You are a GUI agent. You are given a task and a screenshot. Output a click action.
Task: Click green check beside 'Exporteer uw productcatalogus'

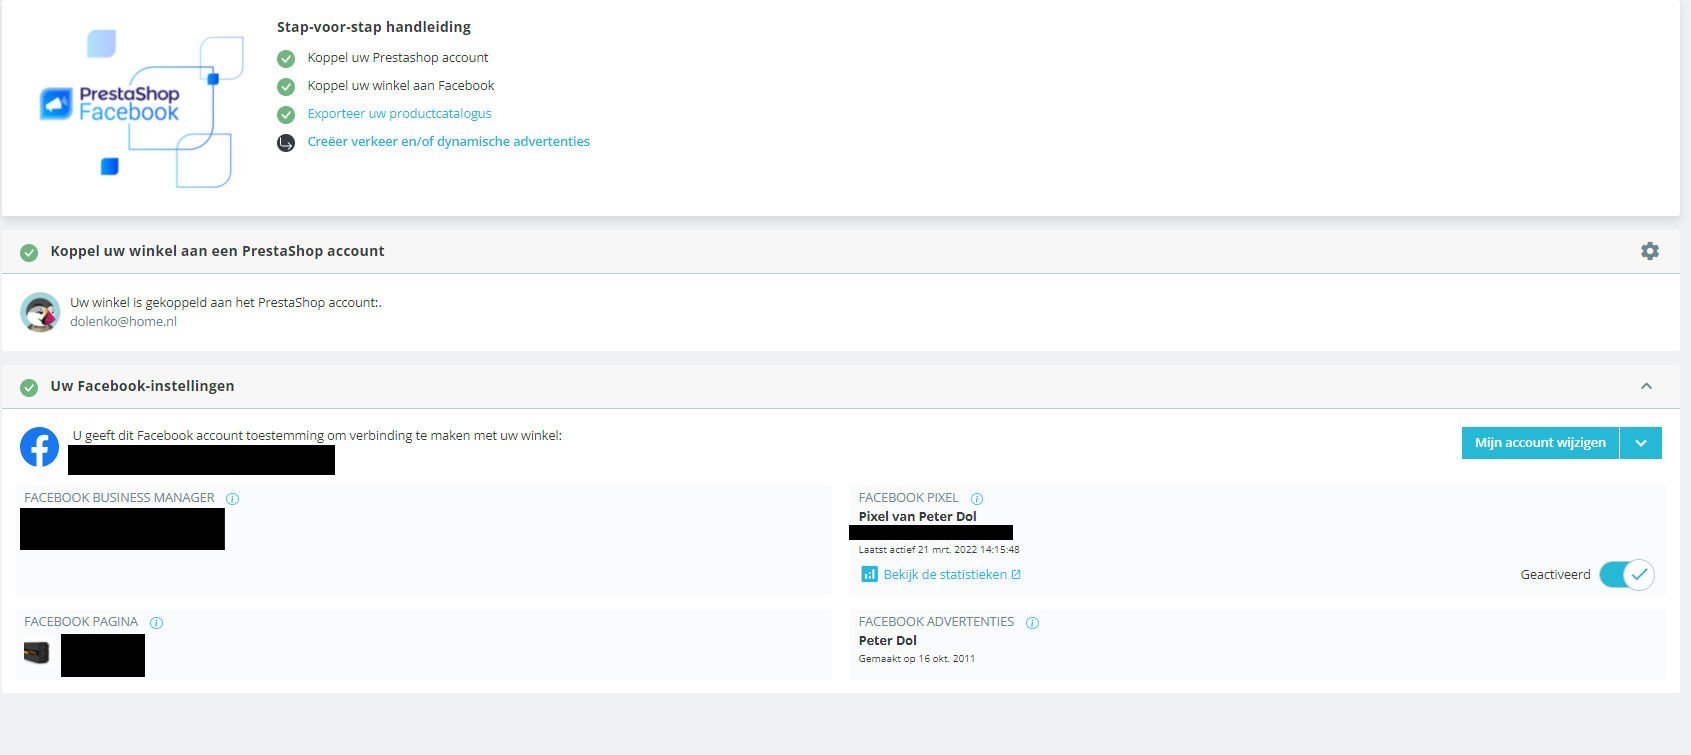point(286,114)
